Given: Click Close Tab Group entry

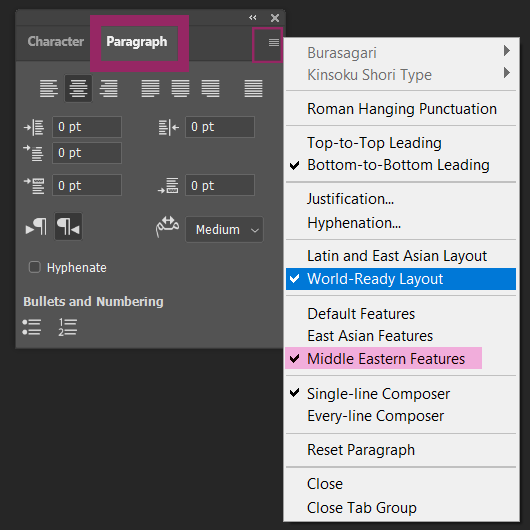Looking at the screenshot, I should click(401, 508).
